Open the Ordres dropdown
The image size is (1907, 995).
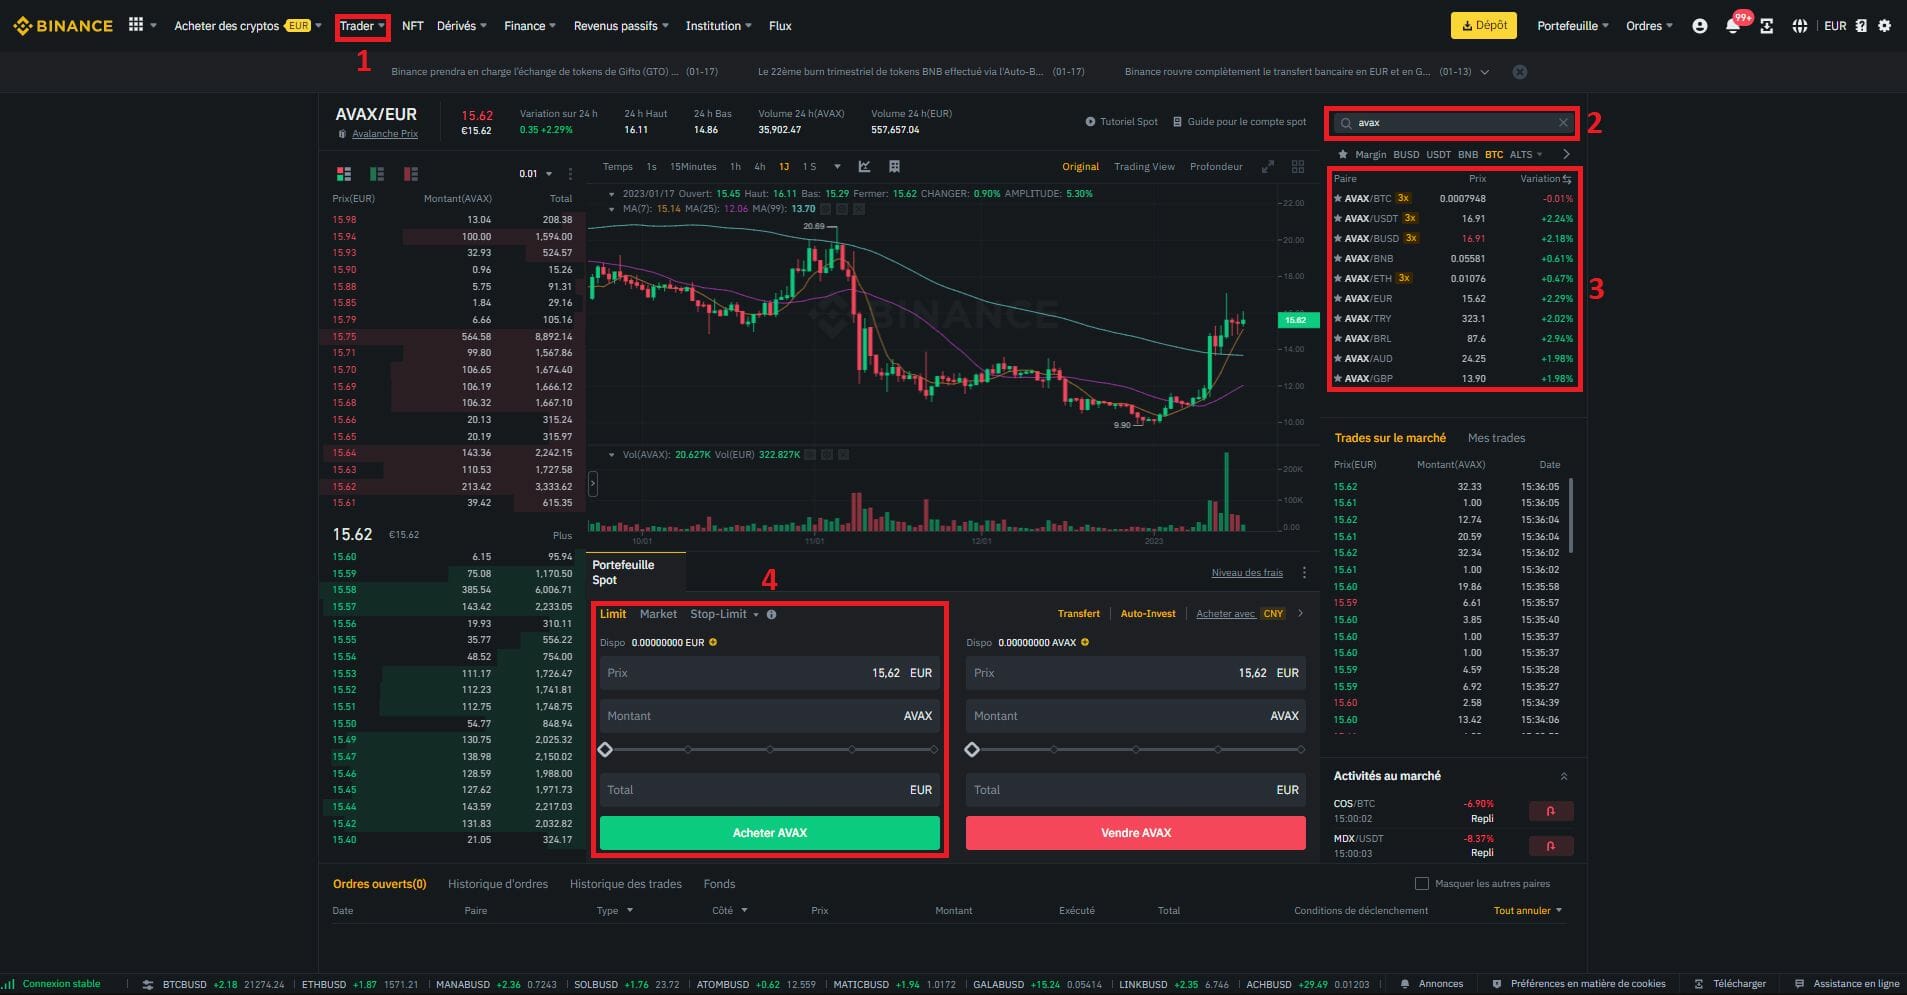(1649, 26)
